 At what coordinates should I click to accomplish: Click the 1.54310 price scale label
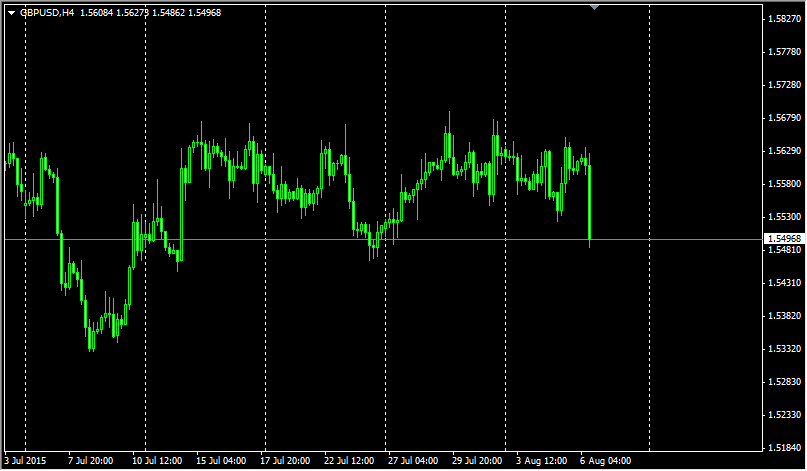point(784,283)
